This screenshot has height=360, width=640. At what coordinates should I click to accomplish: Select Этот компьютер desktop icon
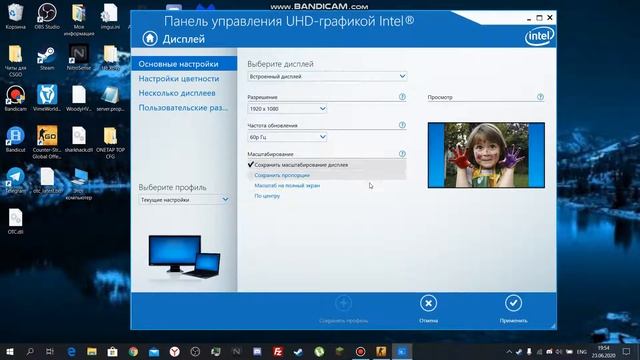coord(79,184)
